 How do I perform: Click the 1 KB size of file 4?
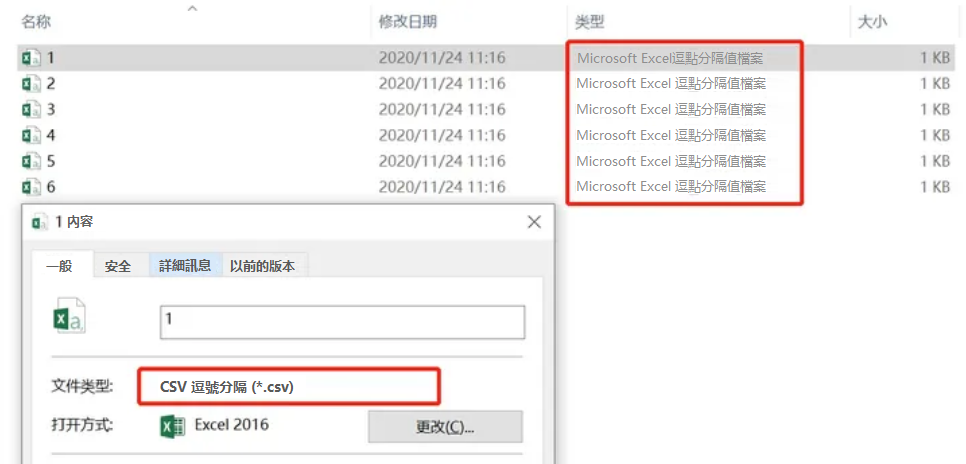[x=935, y=135]
